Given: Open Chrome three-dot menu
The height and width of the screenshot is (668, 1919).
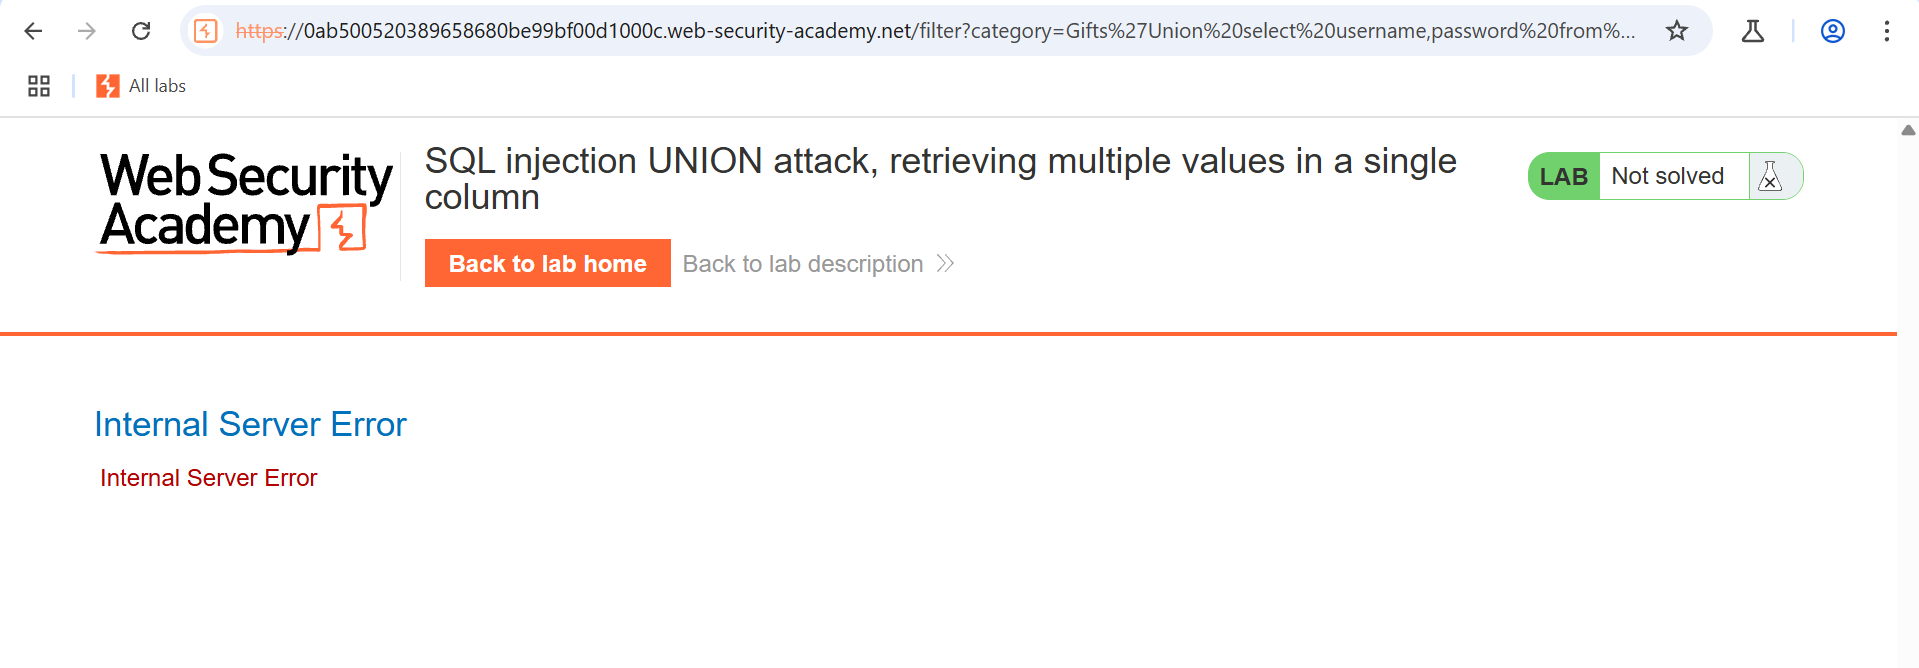Looking at the screenshot, I should pyautogui.click(x=1886, y=31).
